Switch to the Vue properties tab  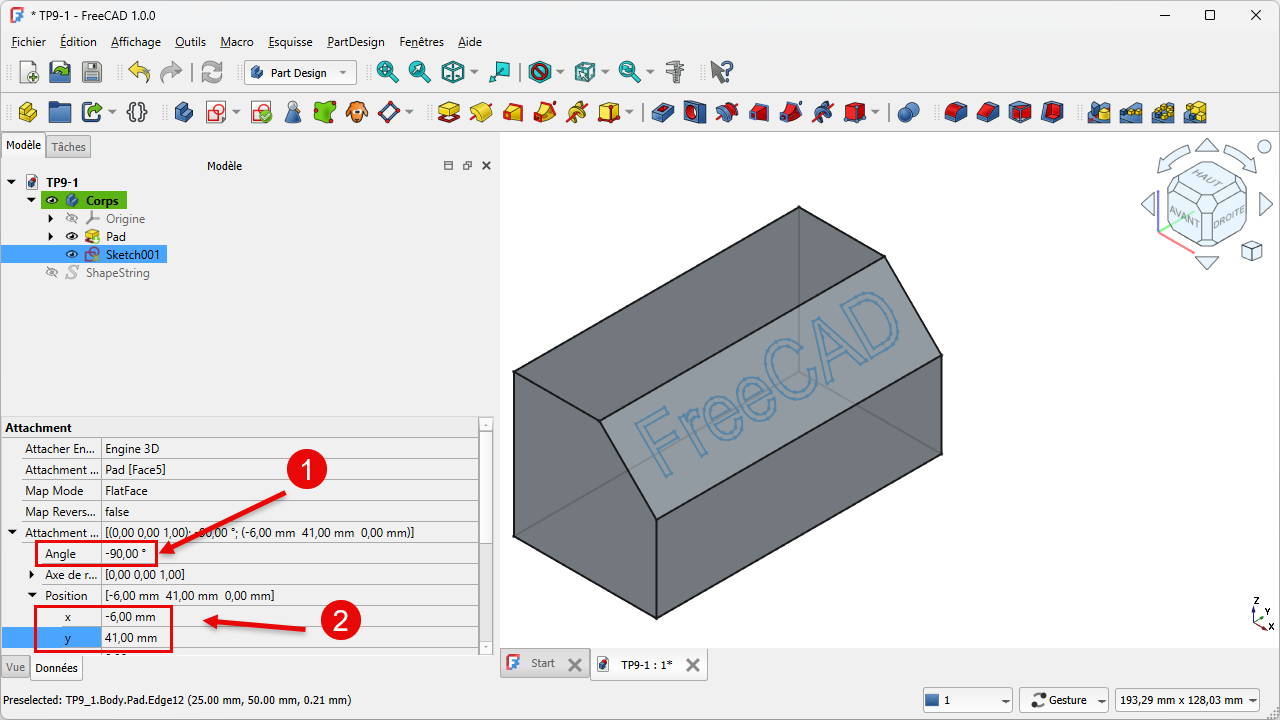(x=15, y=667)
